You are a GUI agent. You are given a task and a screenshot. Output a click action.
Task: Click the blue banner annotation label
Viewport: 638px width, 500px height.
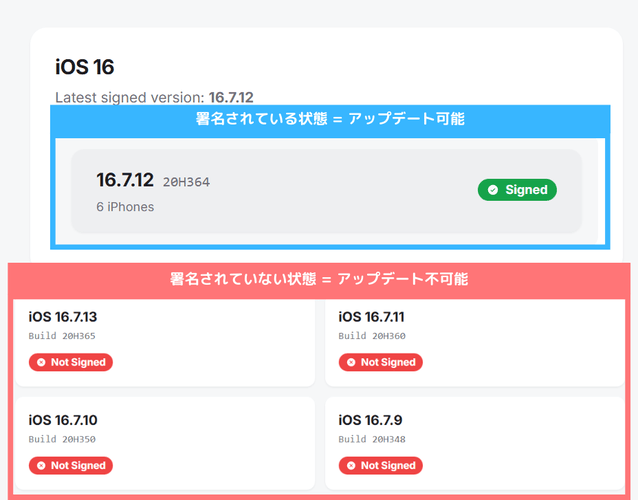(x=330, y=118)
